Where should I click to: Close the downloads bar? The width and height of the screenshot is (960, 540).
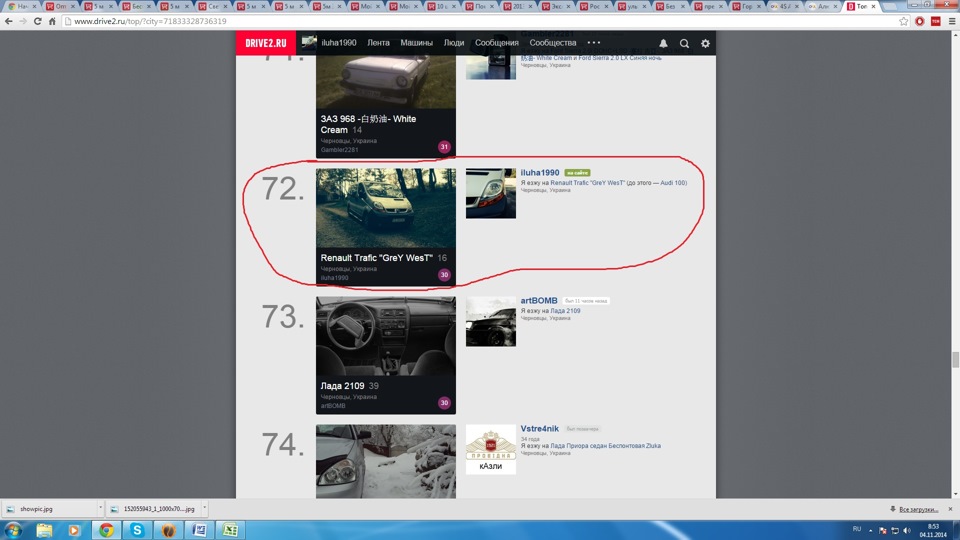(950, 509)
